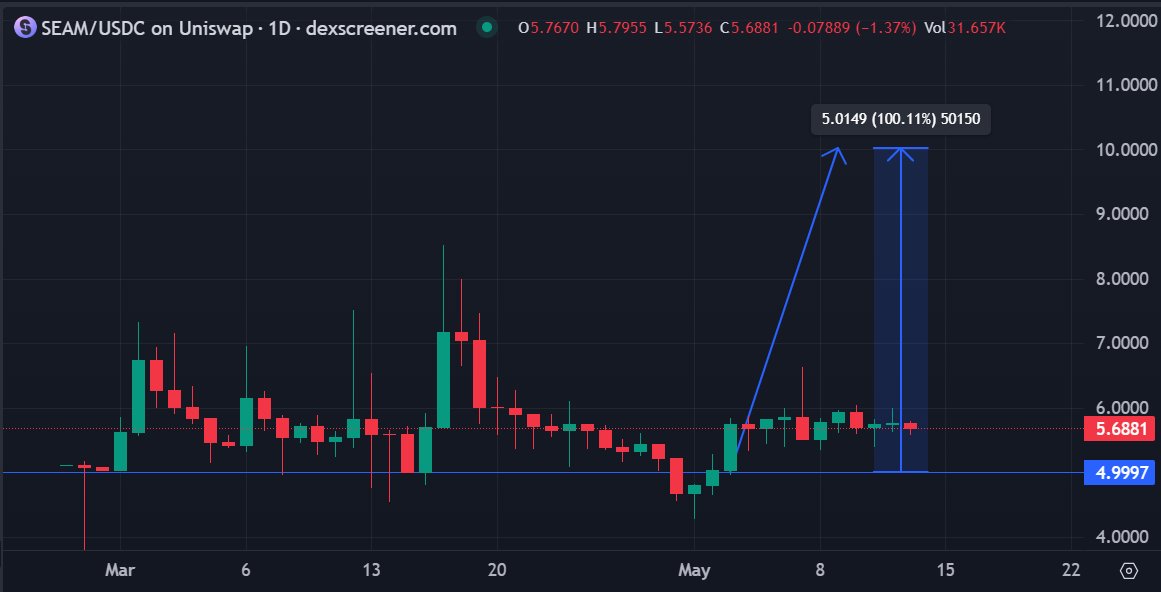Image resolution: width=1161 pixels, height=592 pixels.
Task: Click the change value −0.07889 (−1.37%)
Action: coord(850,29)
